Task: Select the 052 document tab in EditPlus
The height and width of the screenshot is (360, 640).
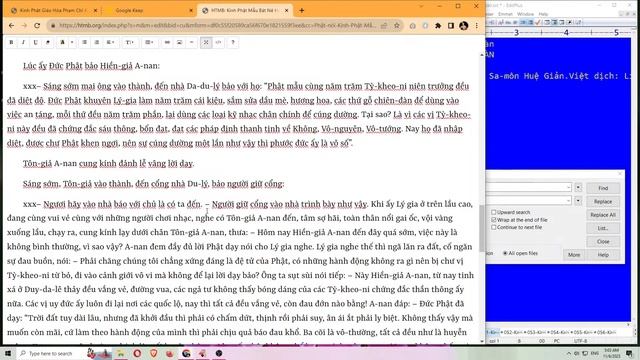Action: 511,332
